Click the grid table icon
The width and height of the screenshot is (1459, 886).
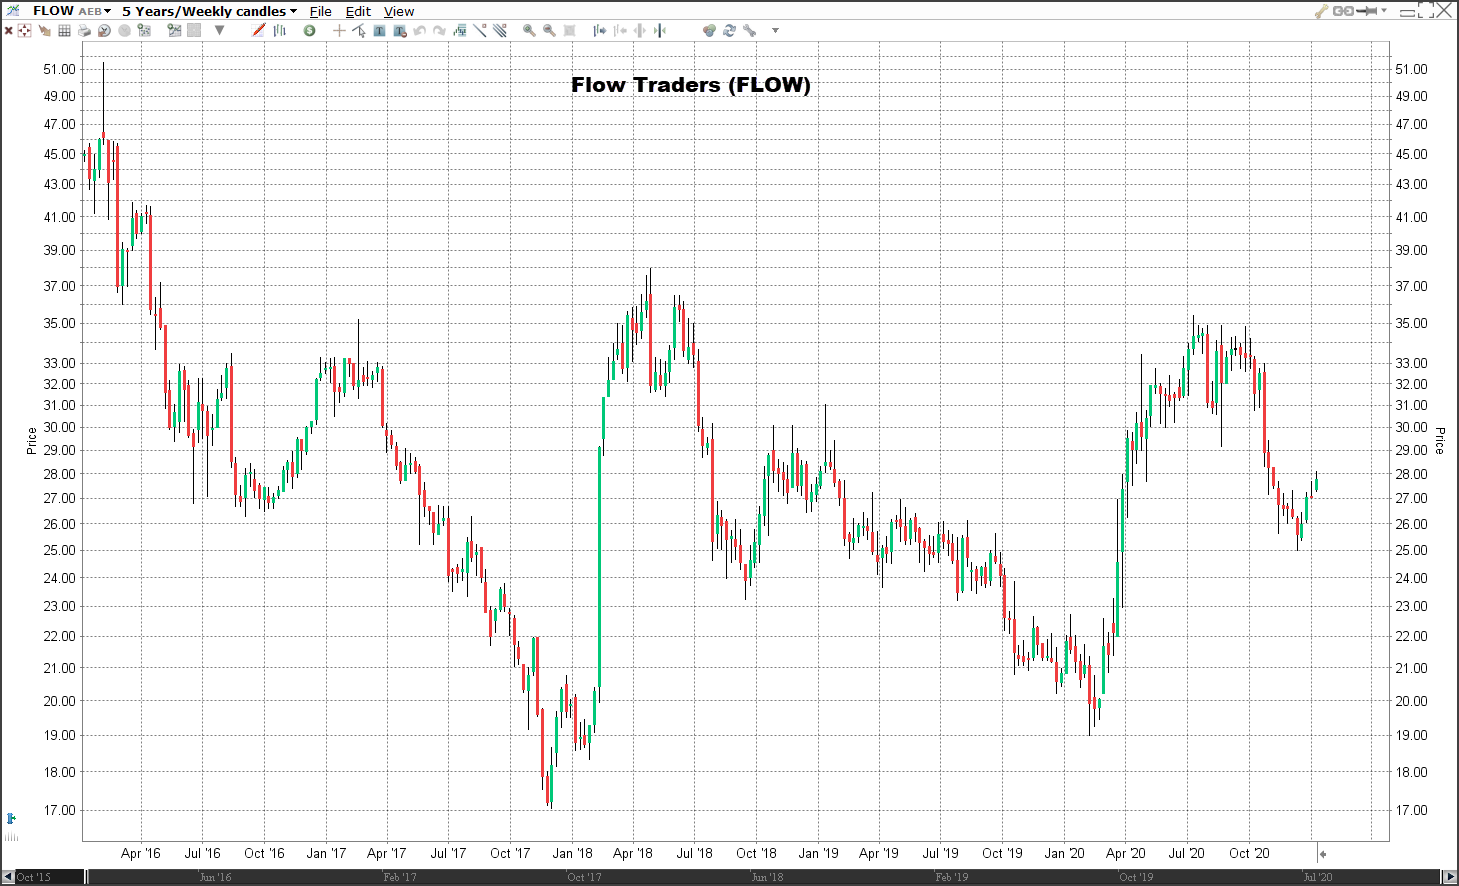(64, 30)
